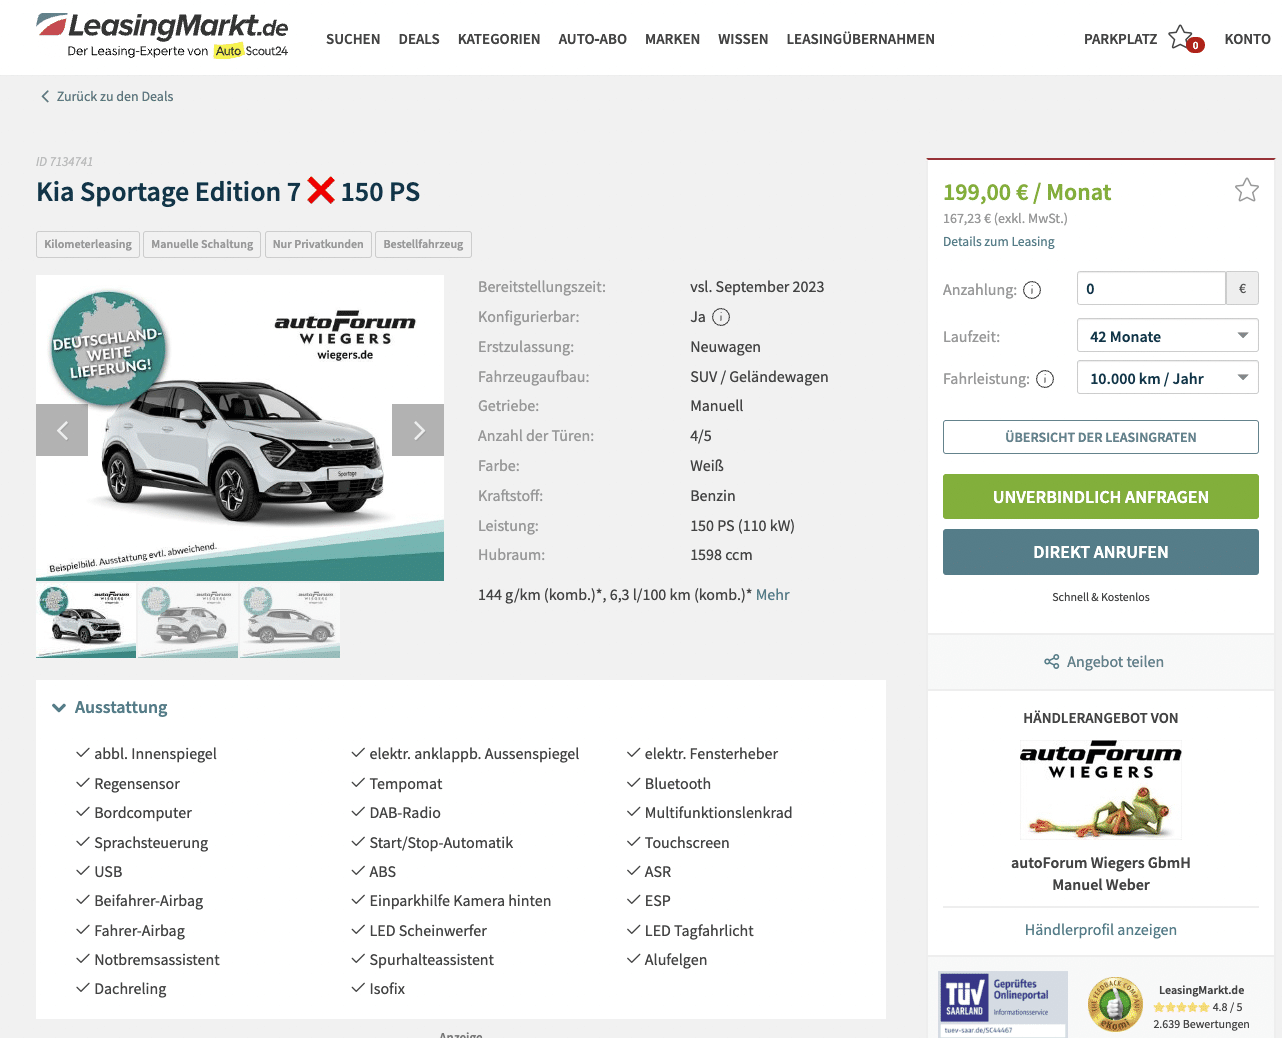Screen dimensions: 1282x1038
Task: Click the 199,00 € / Monat price
Action: pyautogui.click(x=1027, y=192)
